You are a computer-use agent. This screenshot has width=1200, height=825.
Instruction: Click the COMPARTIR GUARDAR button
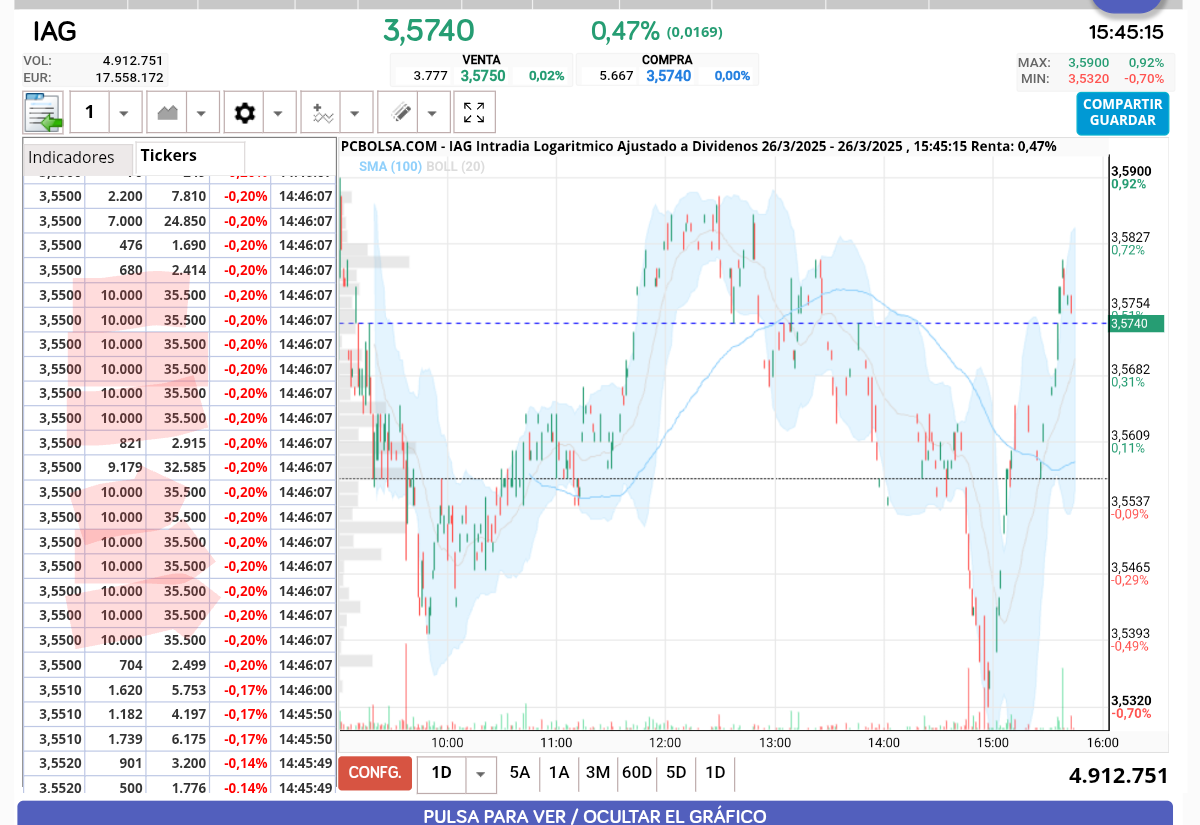(1123, 113)
